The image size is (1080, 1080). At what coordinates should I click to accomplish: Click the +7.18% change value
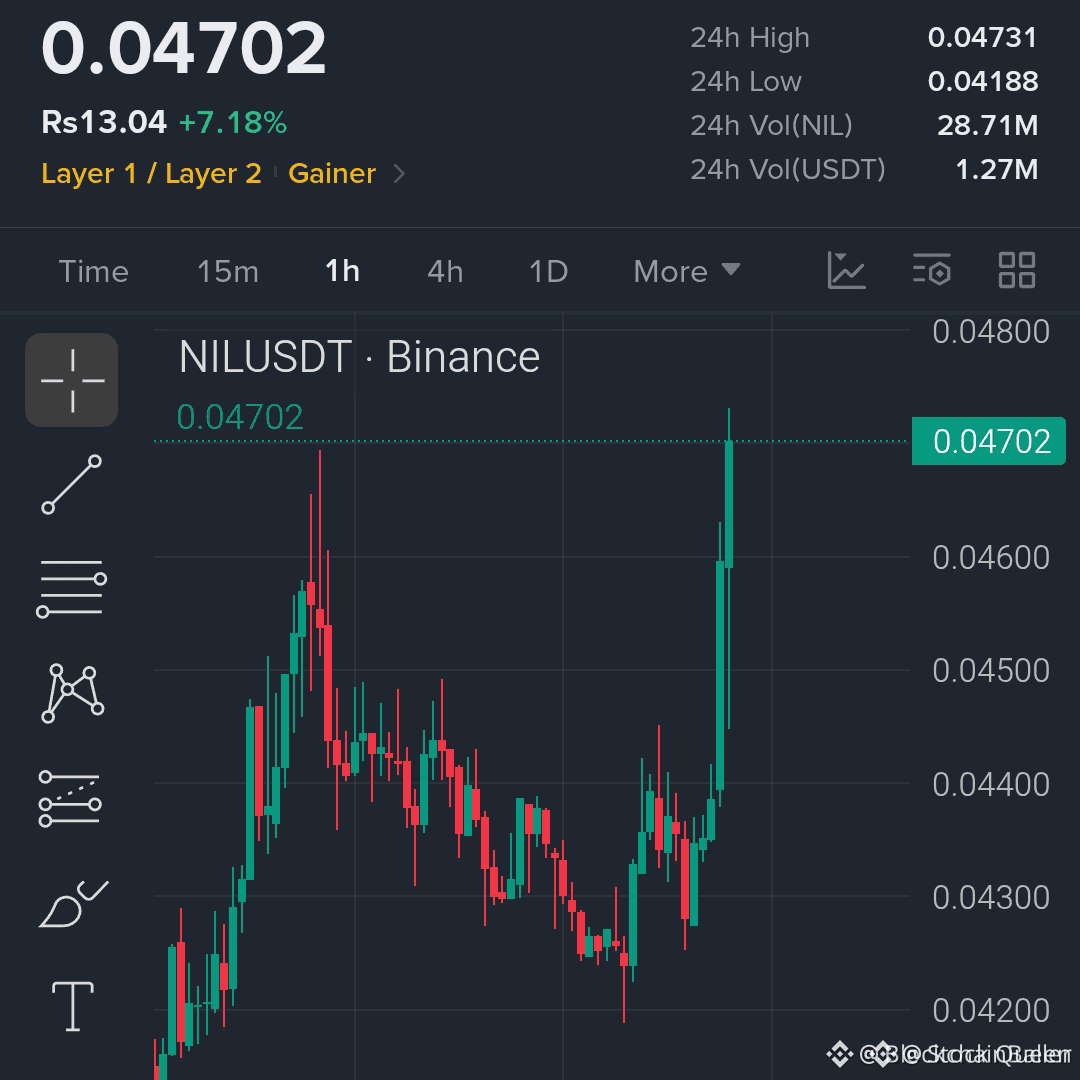[x=233, y=123]
